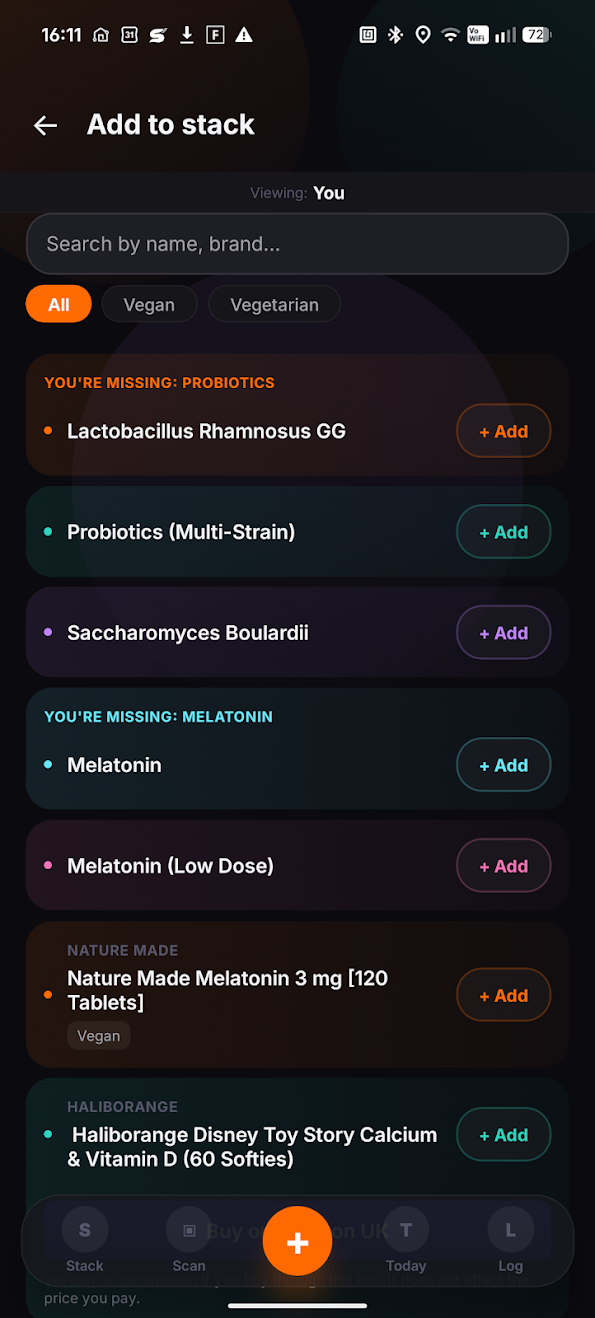
Task: Toggle the Vegetarian filter chip
Action: (x=275, y=305)
